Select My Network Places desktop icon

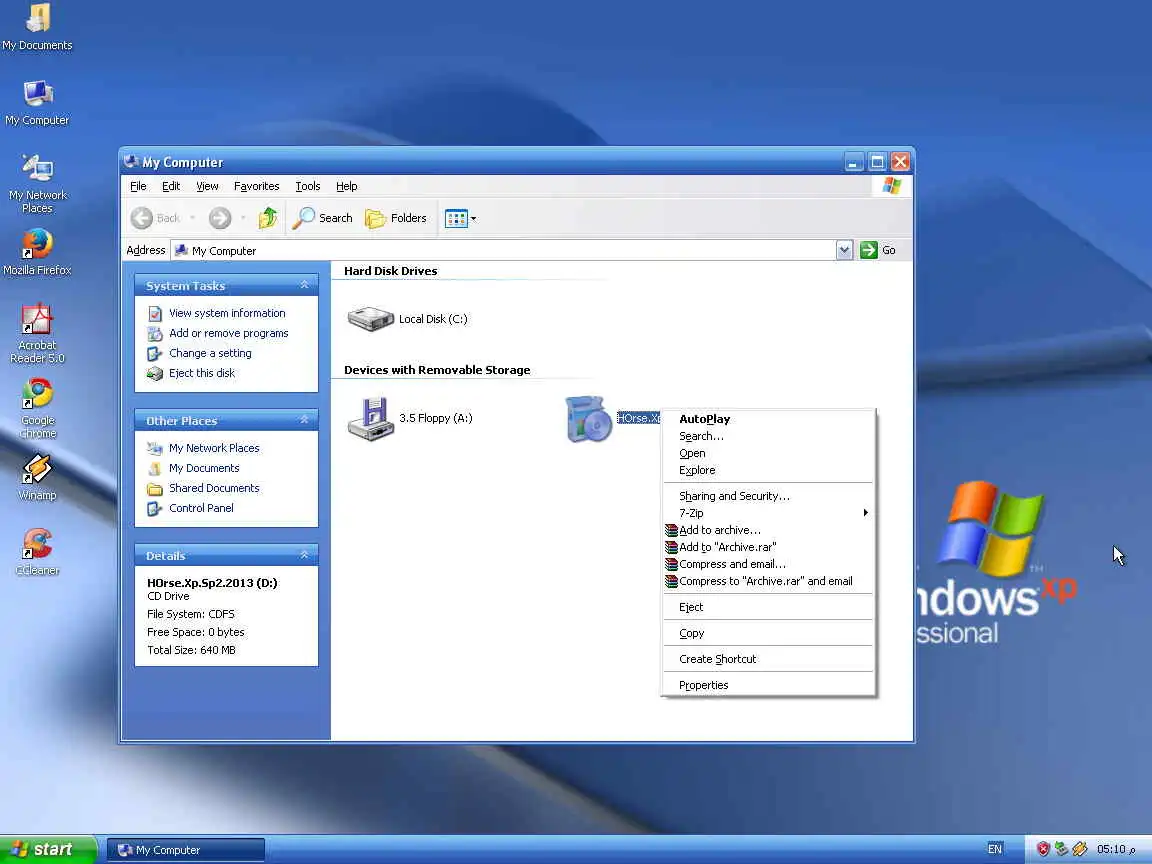pos(37,184)
